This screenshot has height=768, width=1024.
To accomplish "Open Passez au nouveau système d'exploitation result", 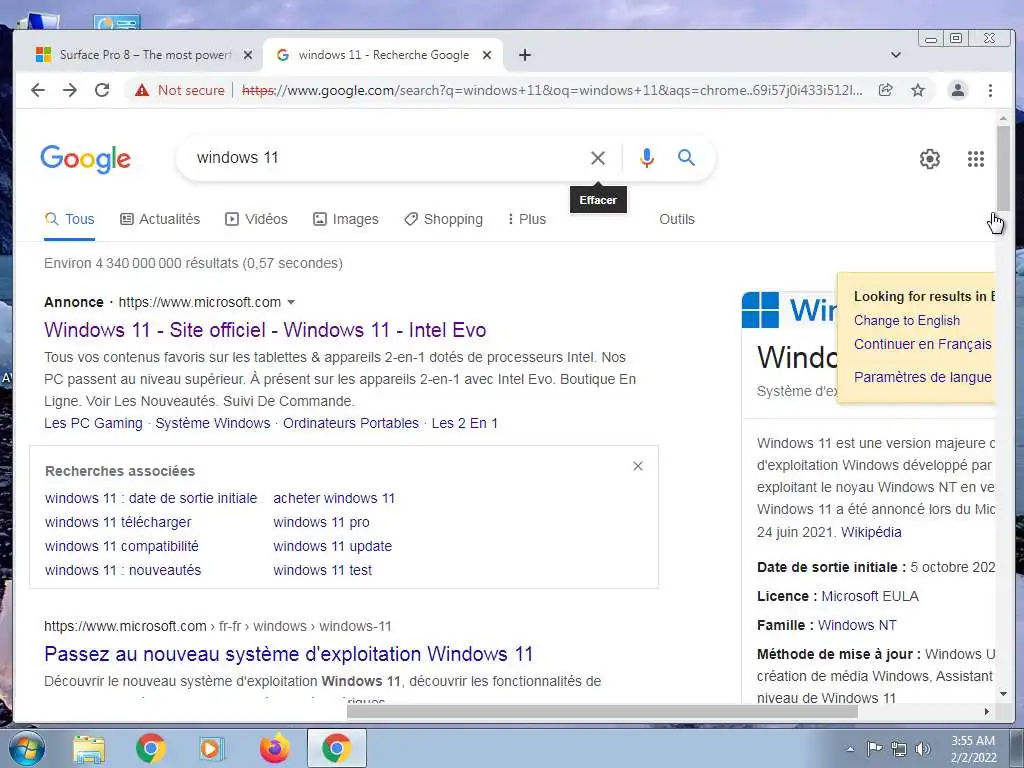I will (x=289, y=654).
